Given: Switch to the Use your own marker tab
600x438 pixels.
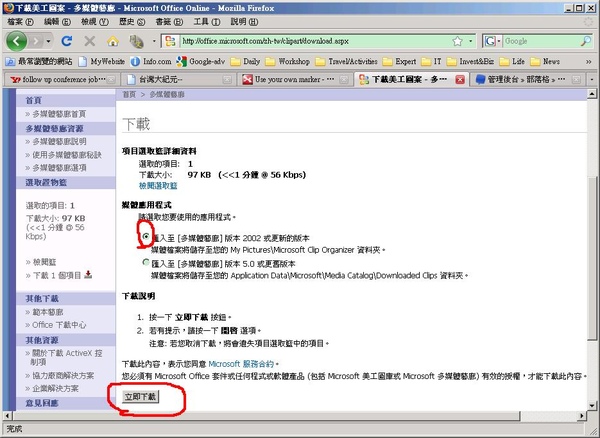Looking at the screenshot, I should 295,80.
